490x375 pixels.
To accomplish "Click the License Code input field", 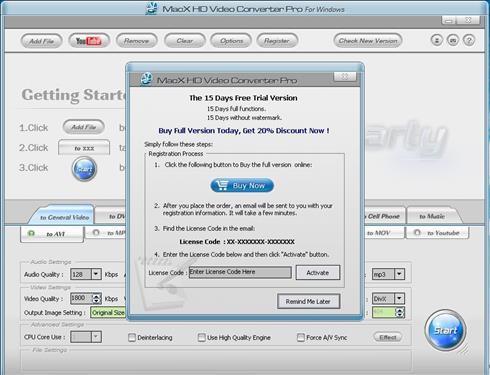I will (240, 272).
